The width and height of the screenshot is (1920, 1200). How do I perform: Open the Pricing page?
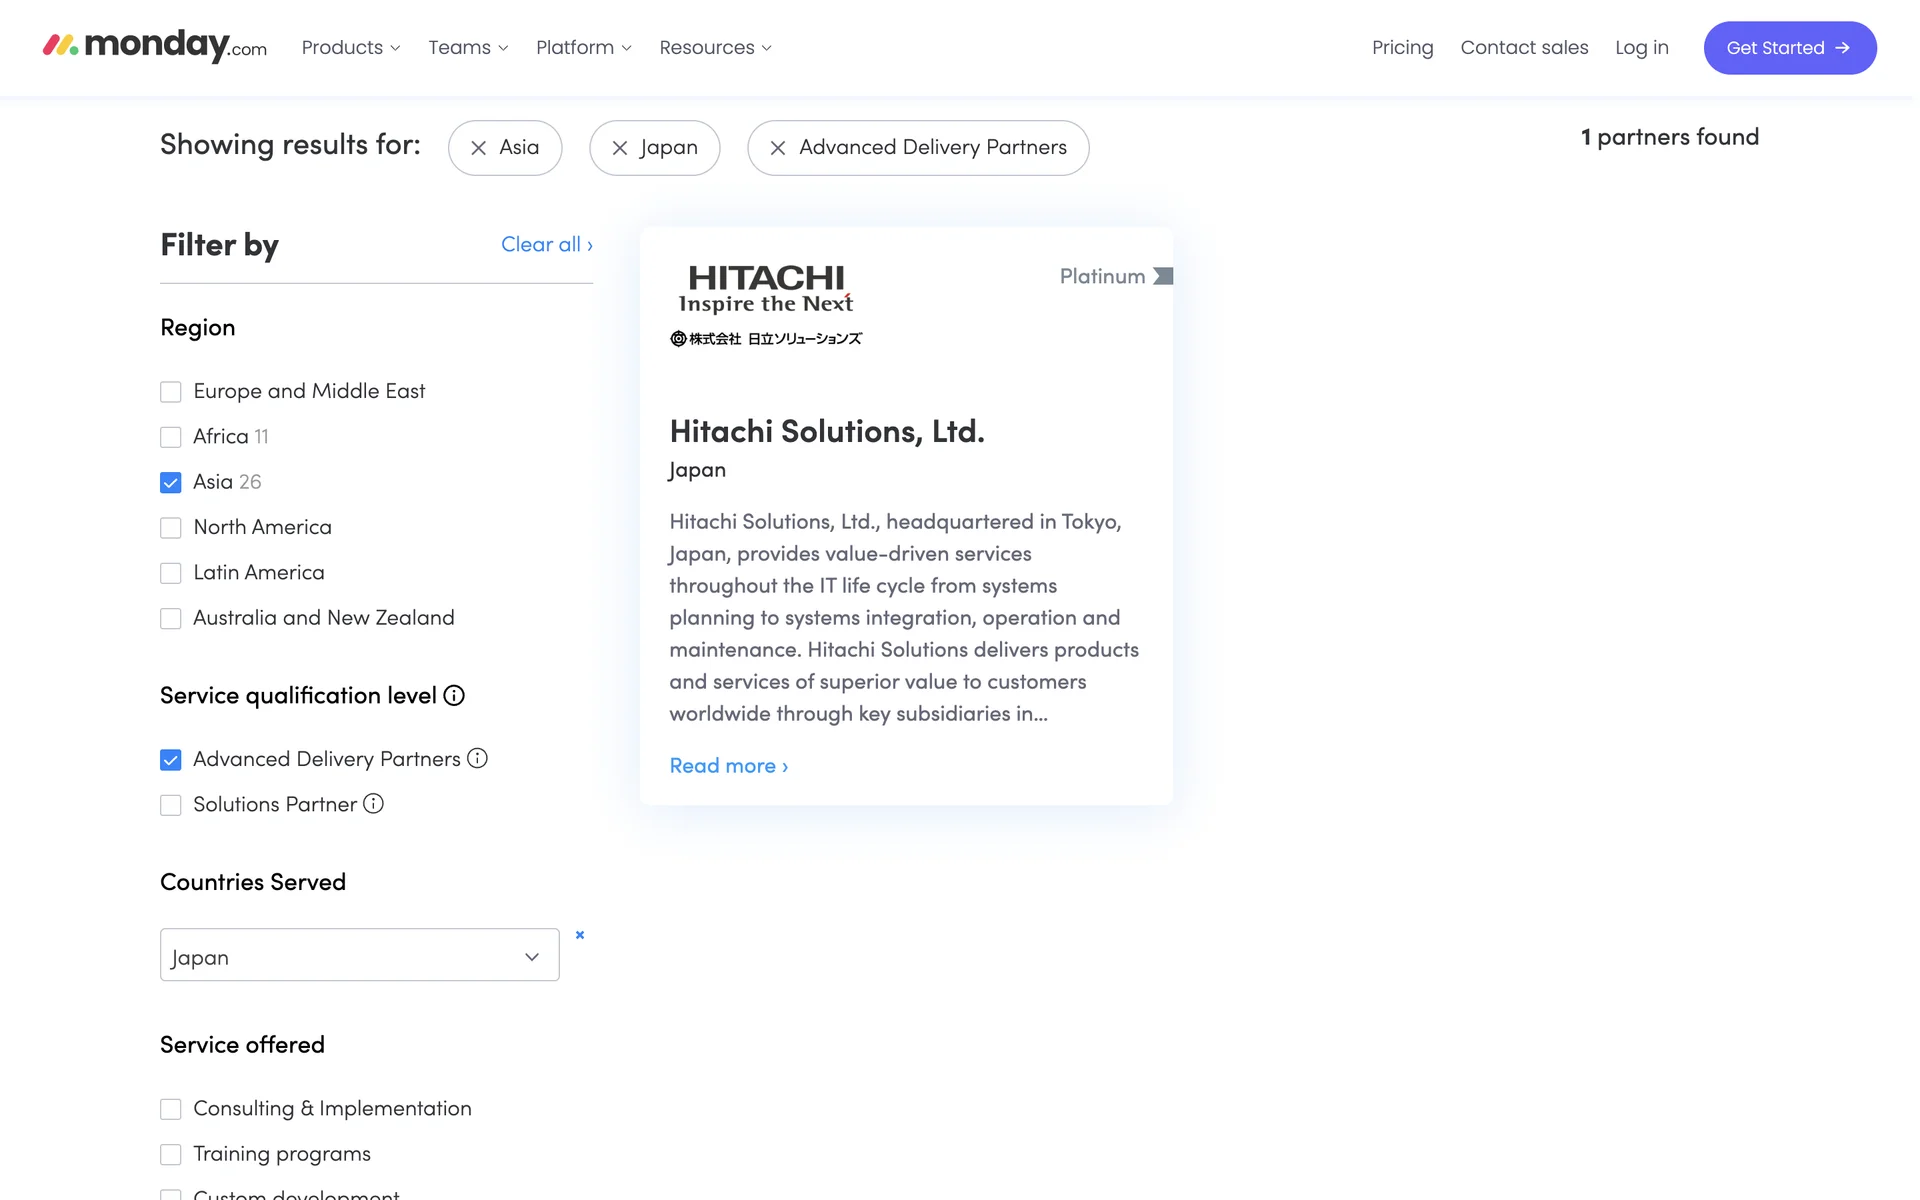(1402, 48)
